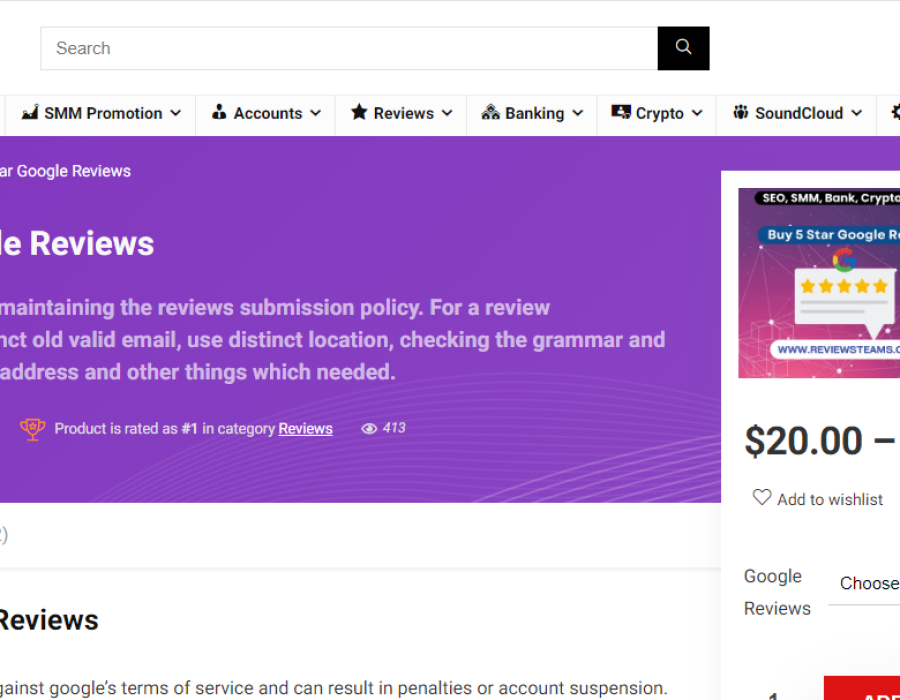This screenshot has height=700, width=900.
Task: Expand the SMM Promotion dropdown chevron
Action: (x=176, y=114)
